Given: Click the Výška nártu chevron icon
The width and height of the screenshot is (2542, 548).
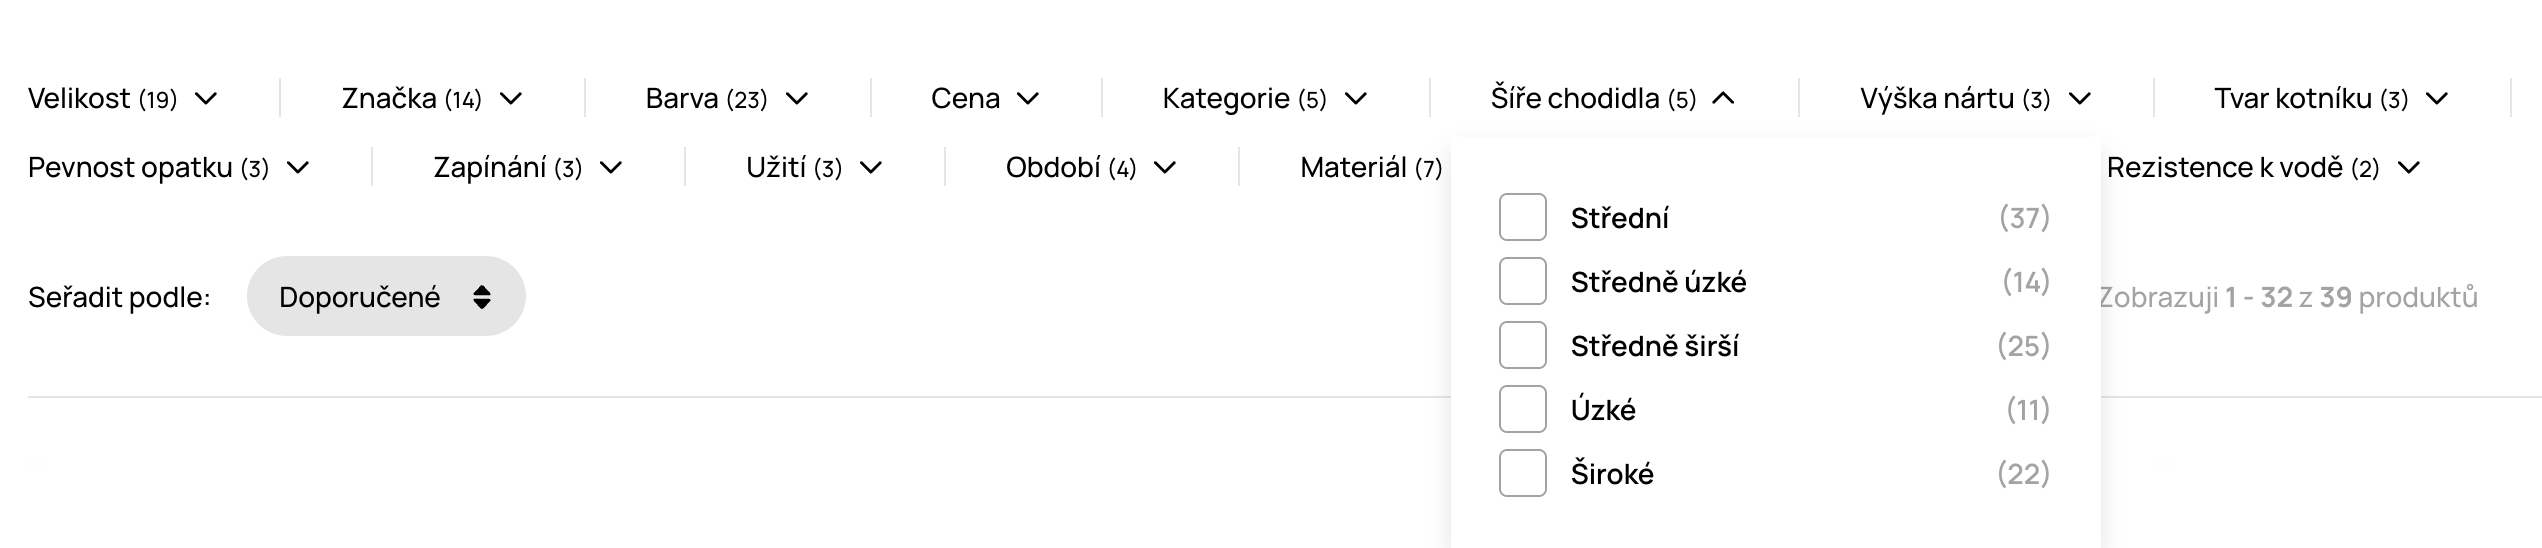Looking at the screenshot, I should pyautogui.click(x=2080, y=98).
